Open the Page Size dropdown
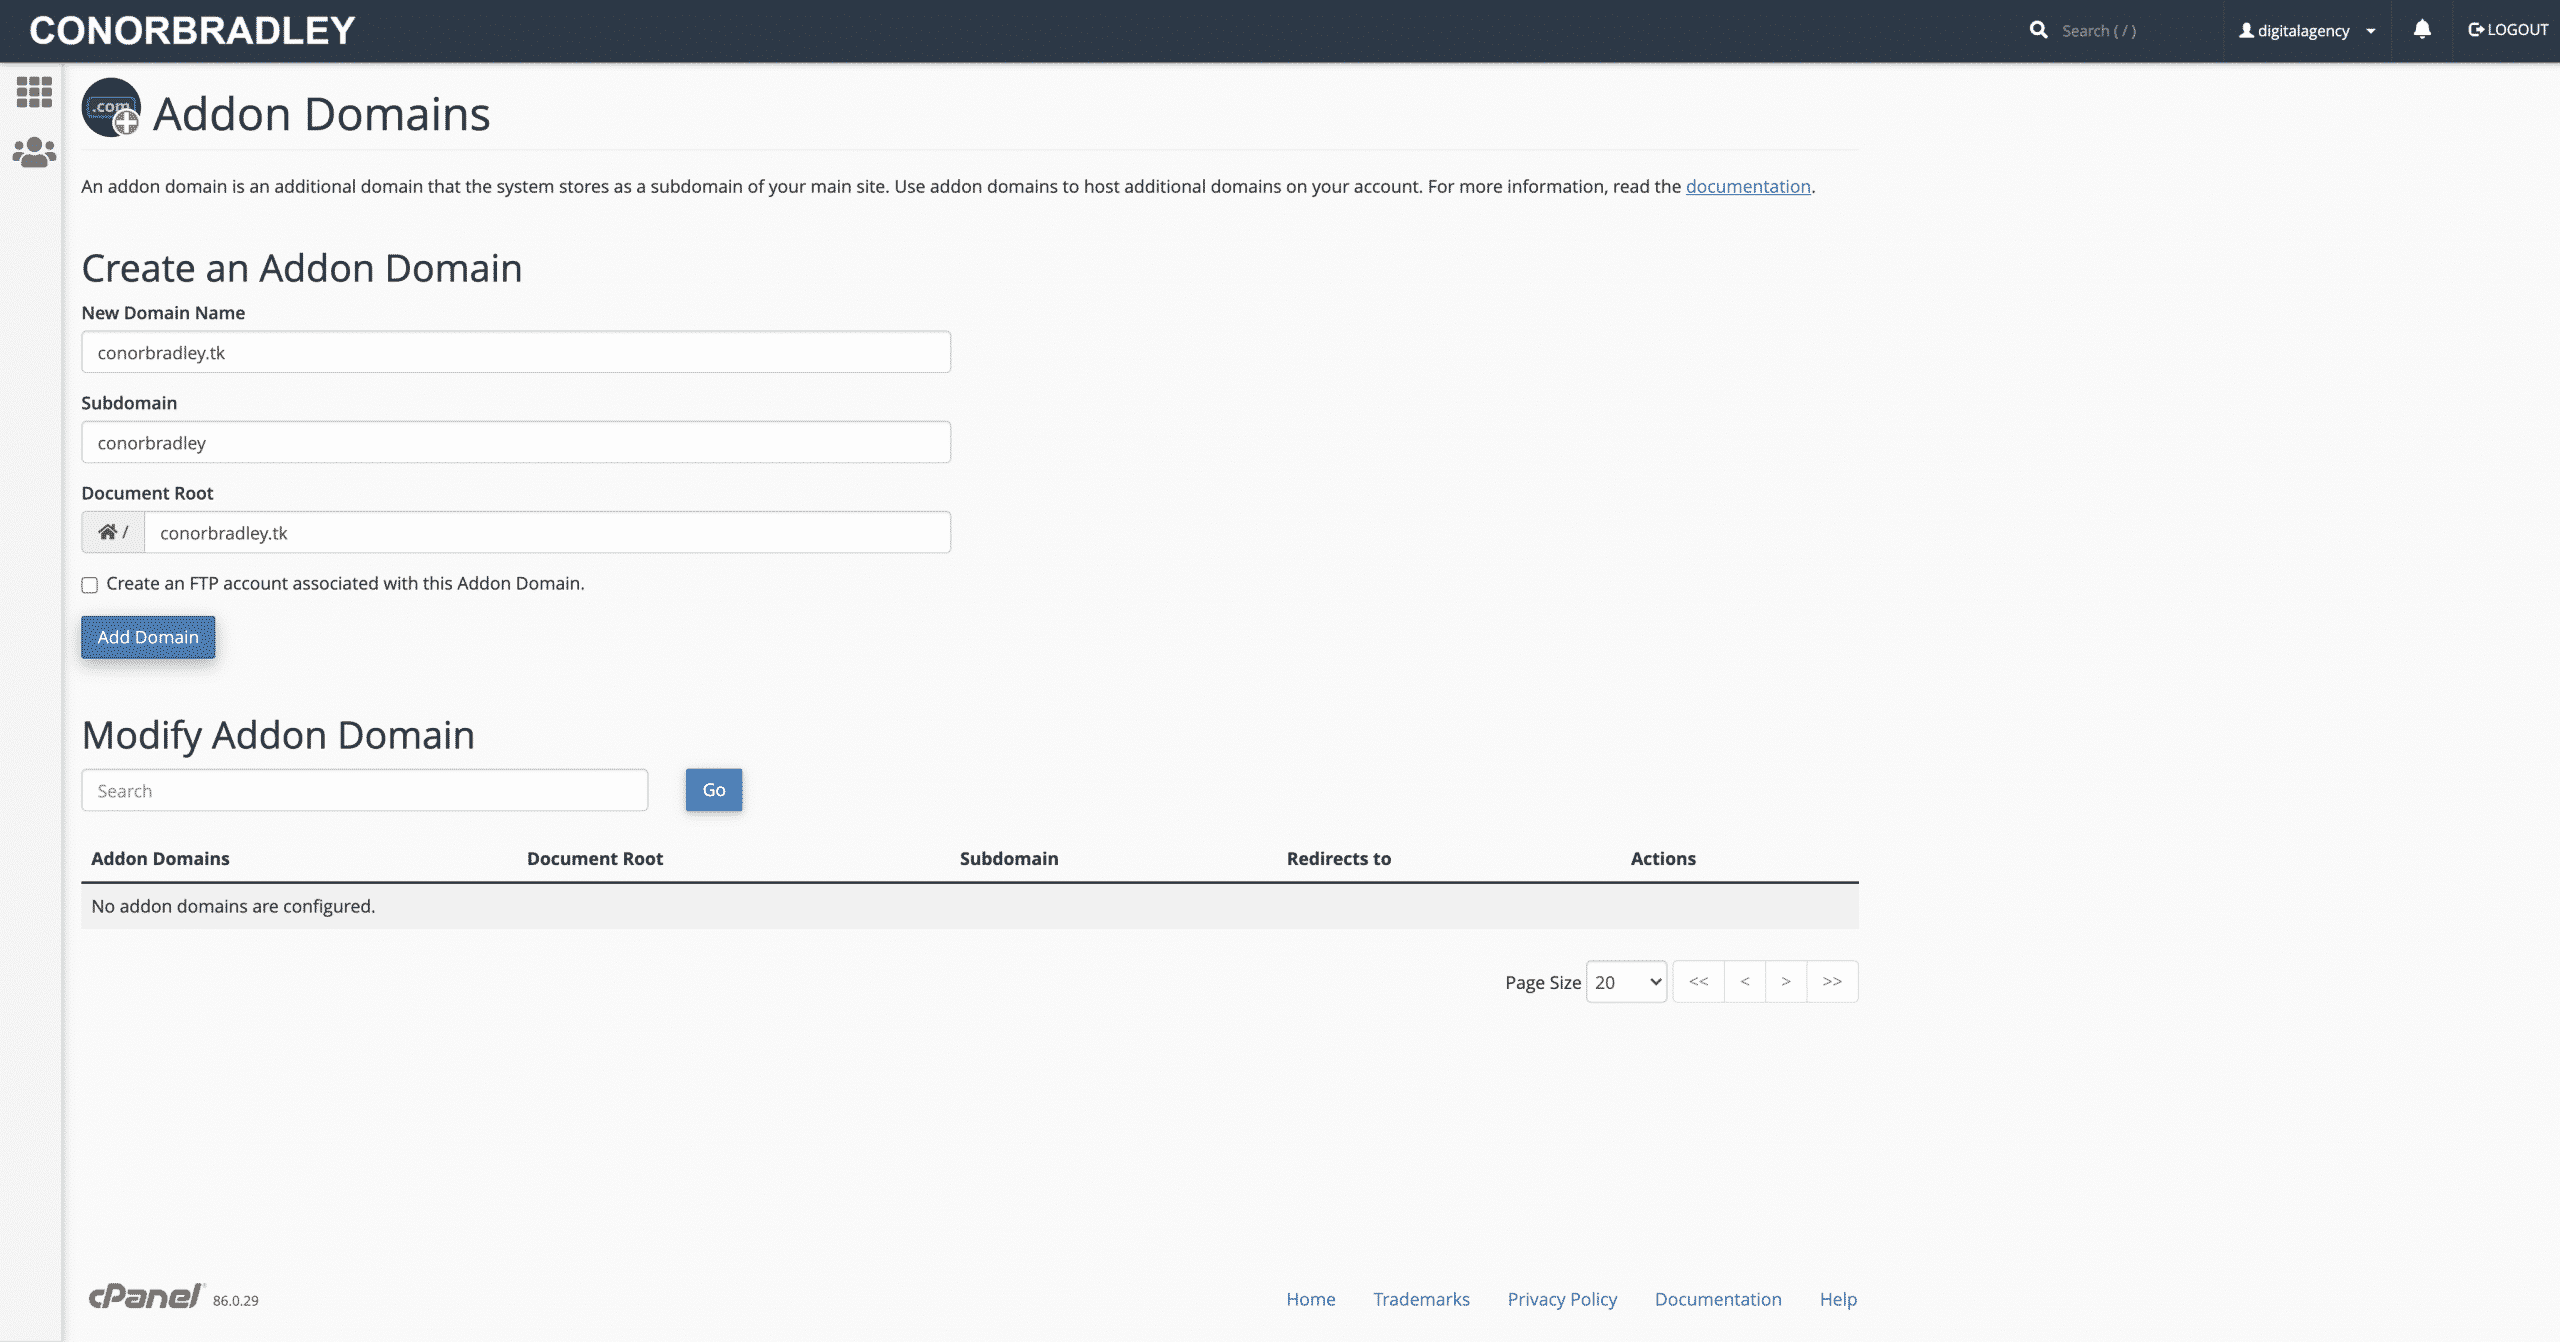2560x1342 pixels. [1626, 982]
